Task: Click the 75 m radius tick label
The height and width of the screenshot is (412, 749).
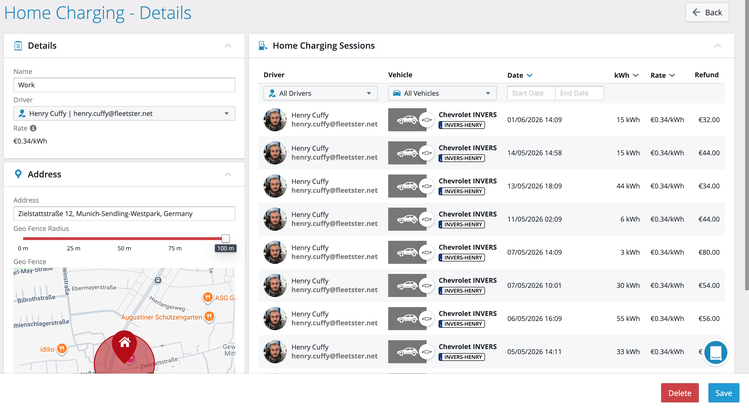Action: tap(175, 248)
